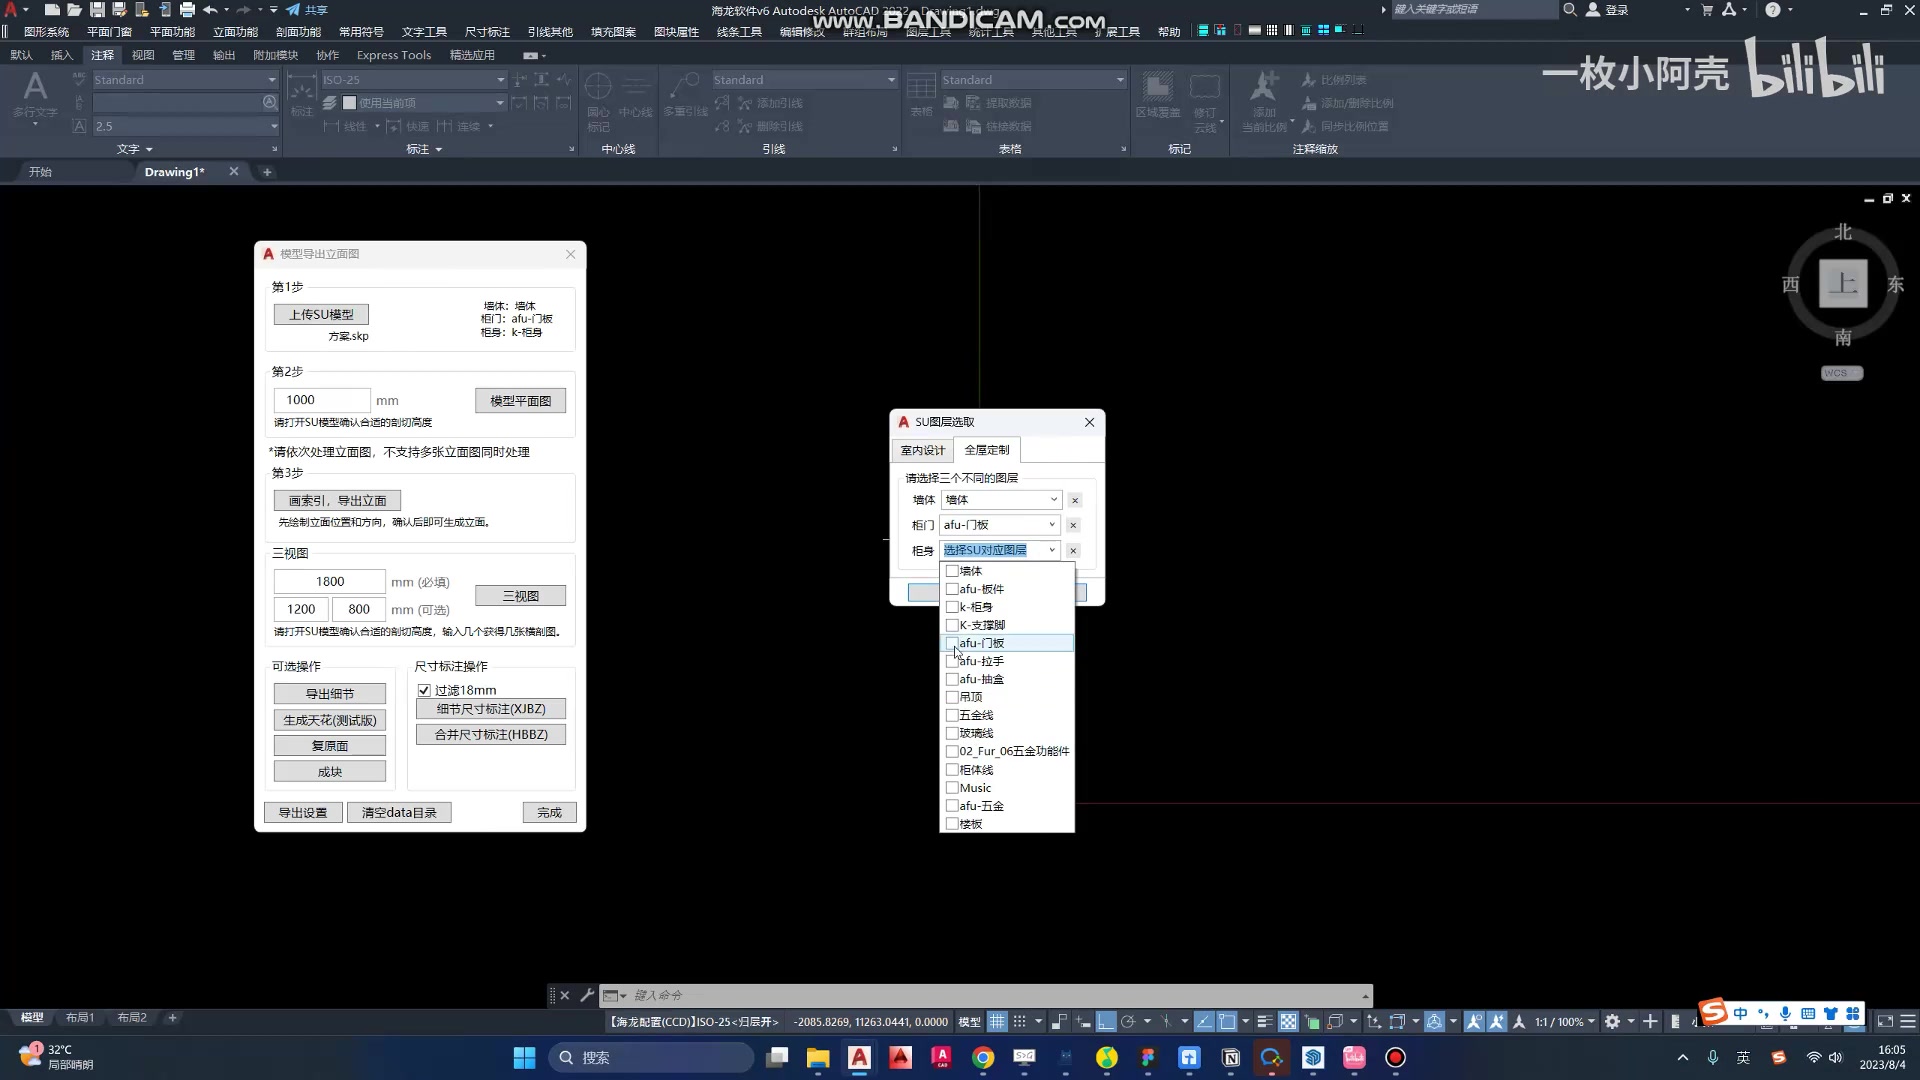Check the afu-拉手 layer checkbox

(952, 661)
